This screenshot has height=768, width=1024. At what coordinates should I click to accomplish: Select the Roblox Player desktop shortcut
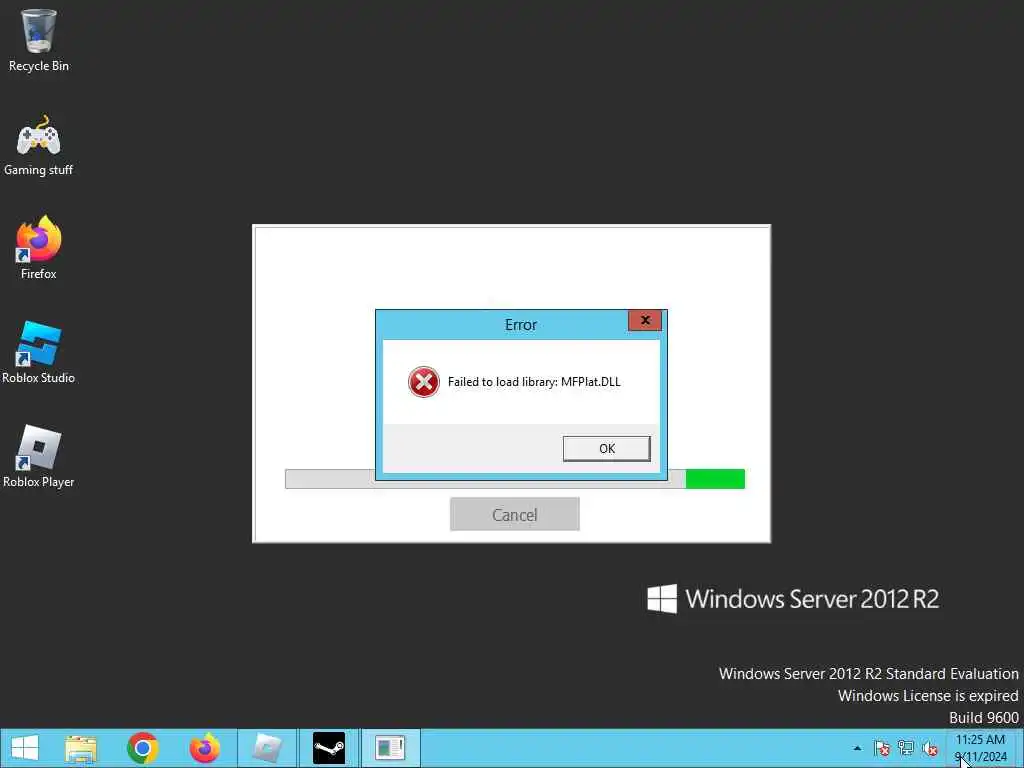(x=39, y=456)
